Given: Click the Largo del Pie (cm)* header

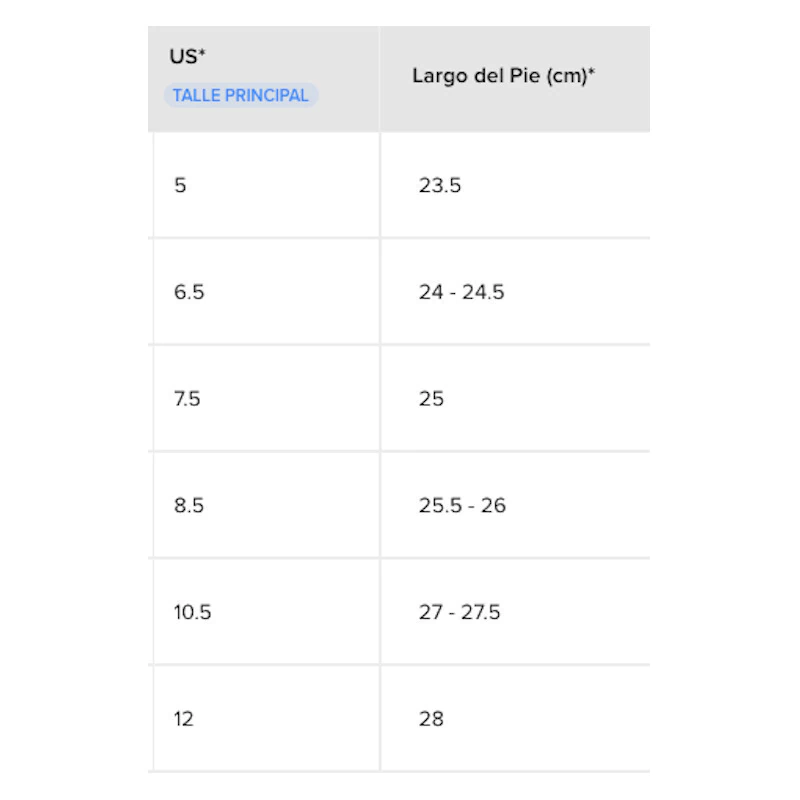Looking at the screenshot, I should coord(503,77).
